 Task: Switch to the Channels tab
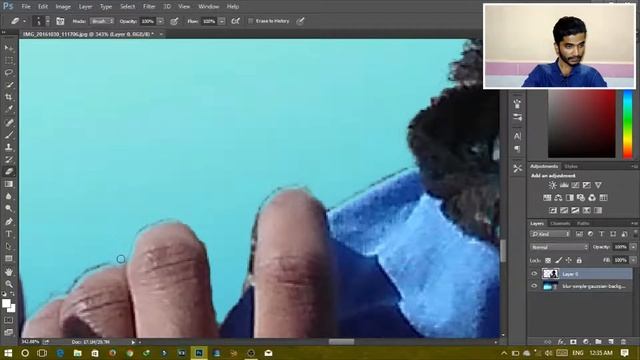560,224
